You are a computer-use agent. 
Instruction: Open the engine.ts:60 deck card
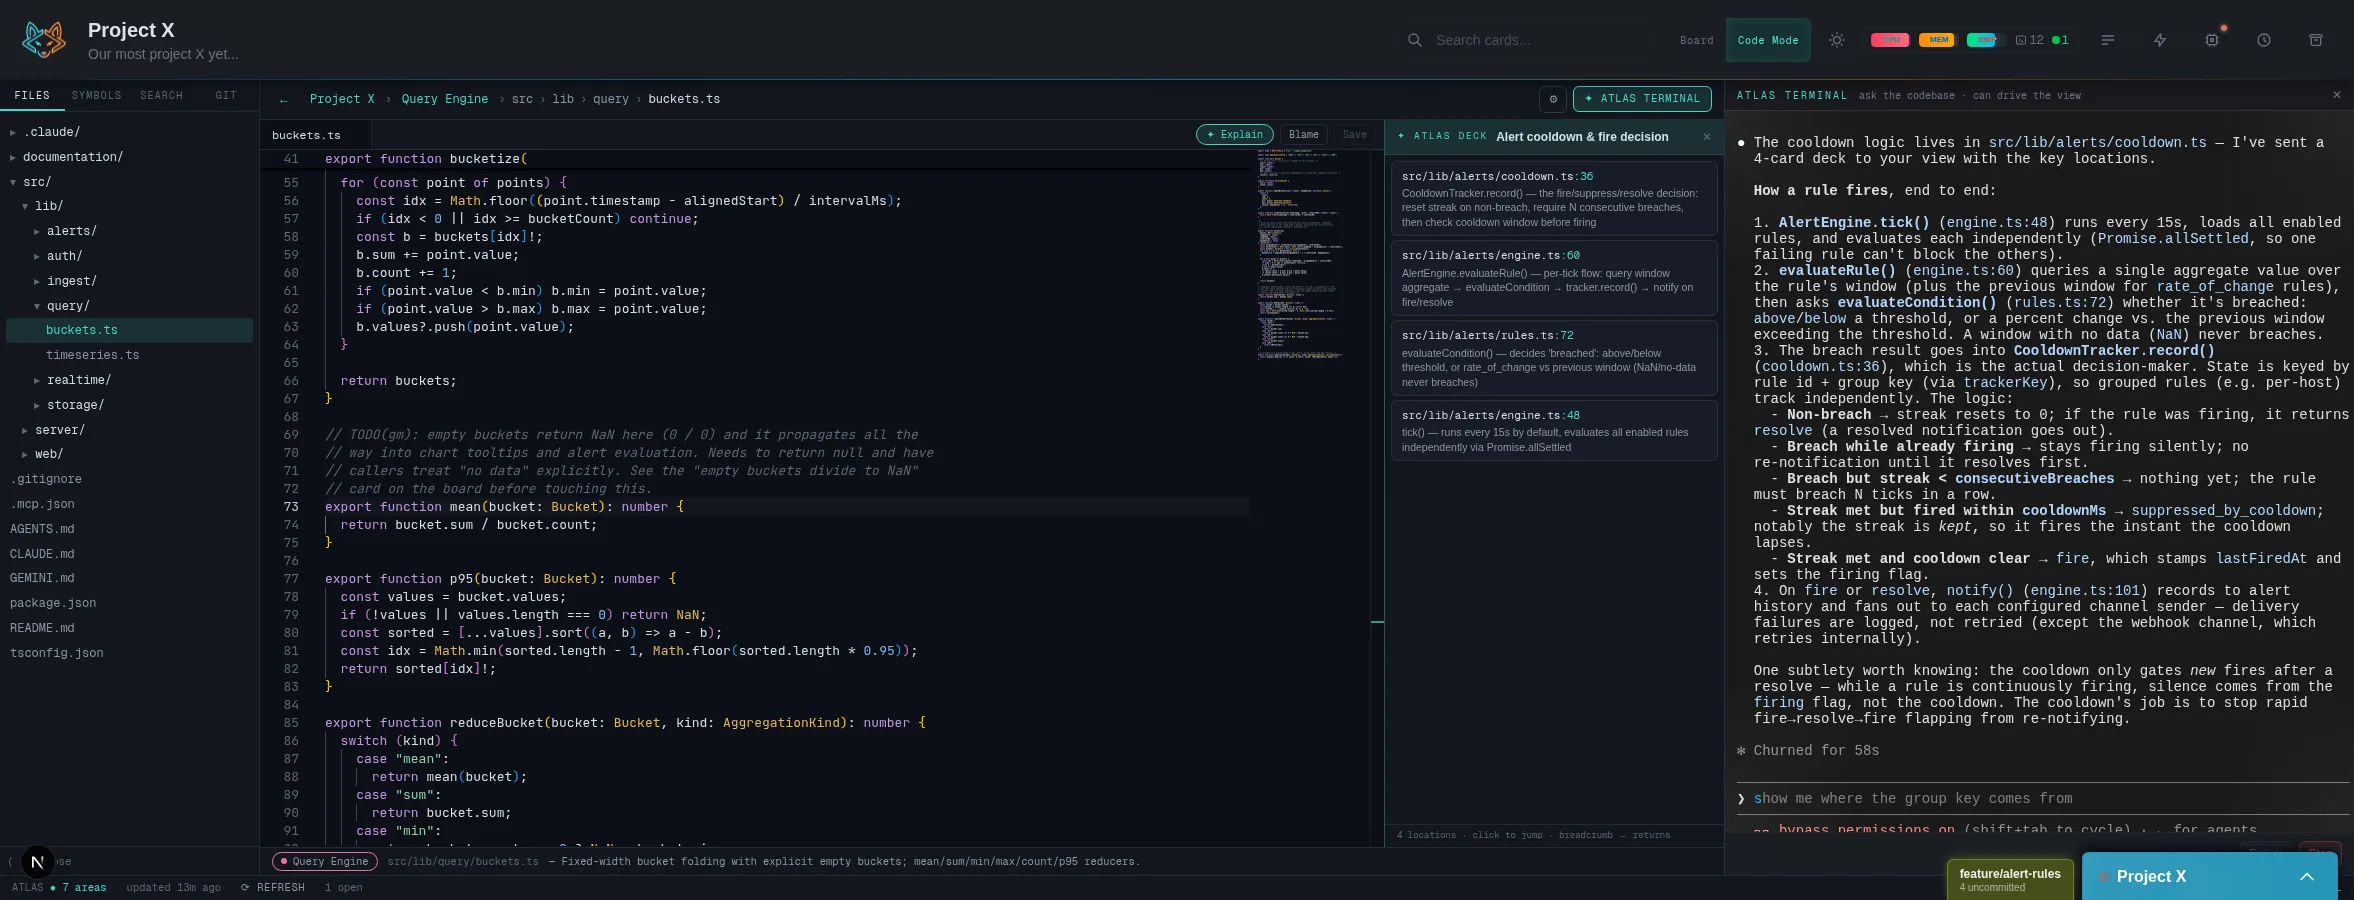pyautogui.click(x=1554, y=278)
